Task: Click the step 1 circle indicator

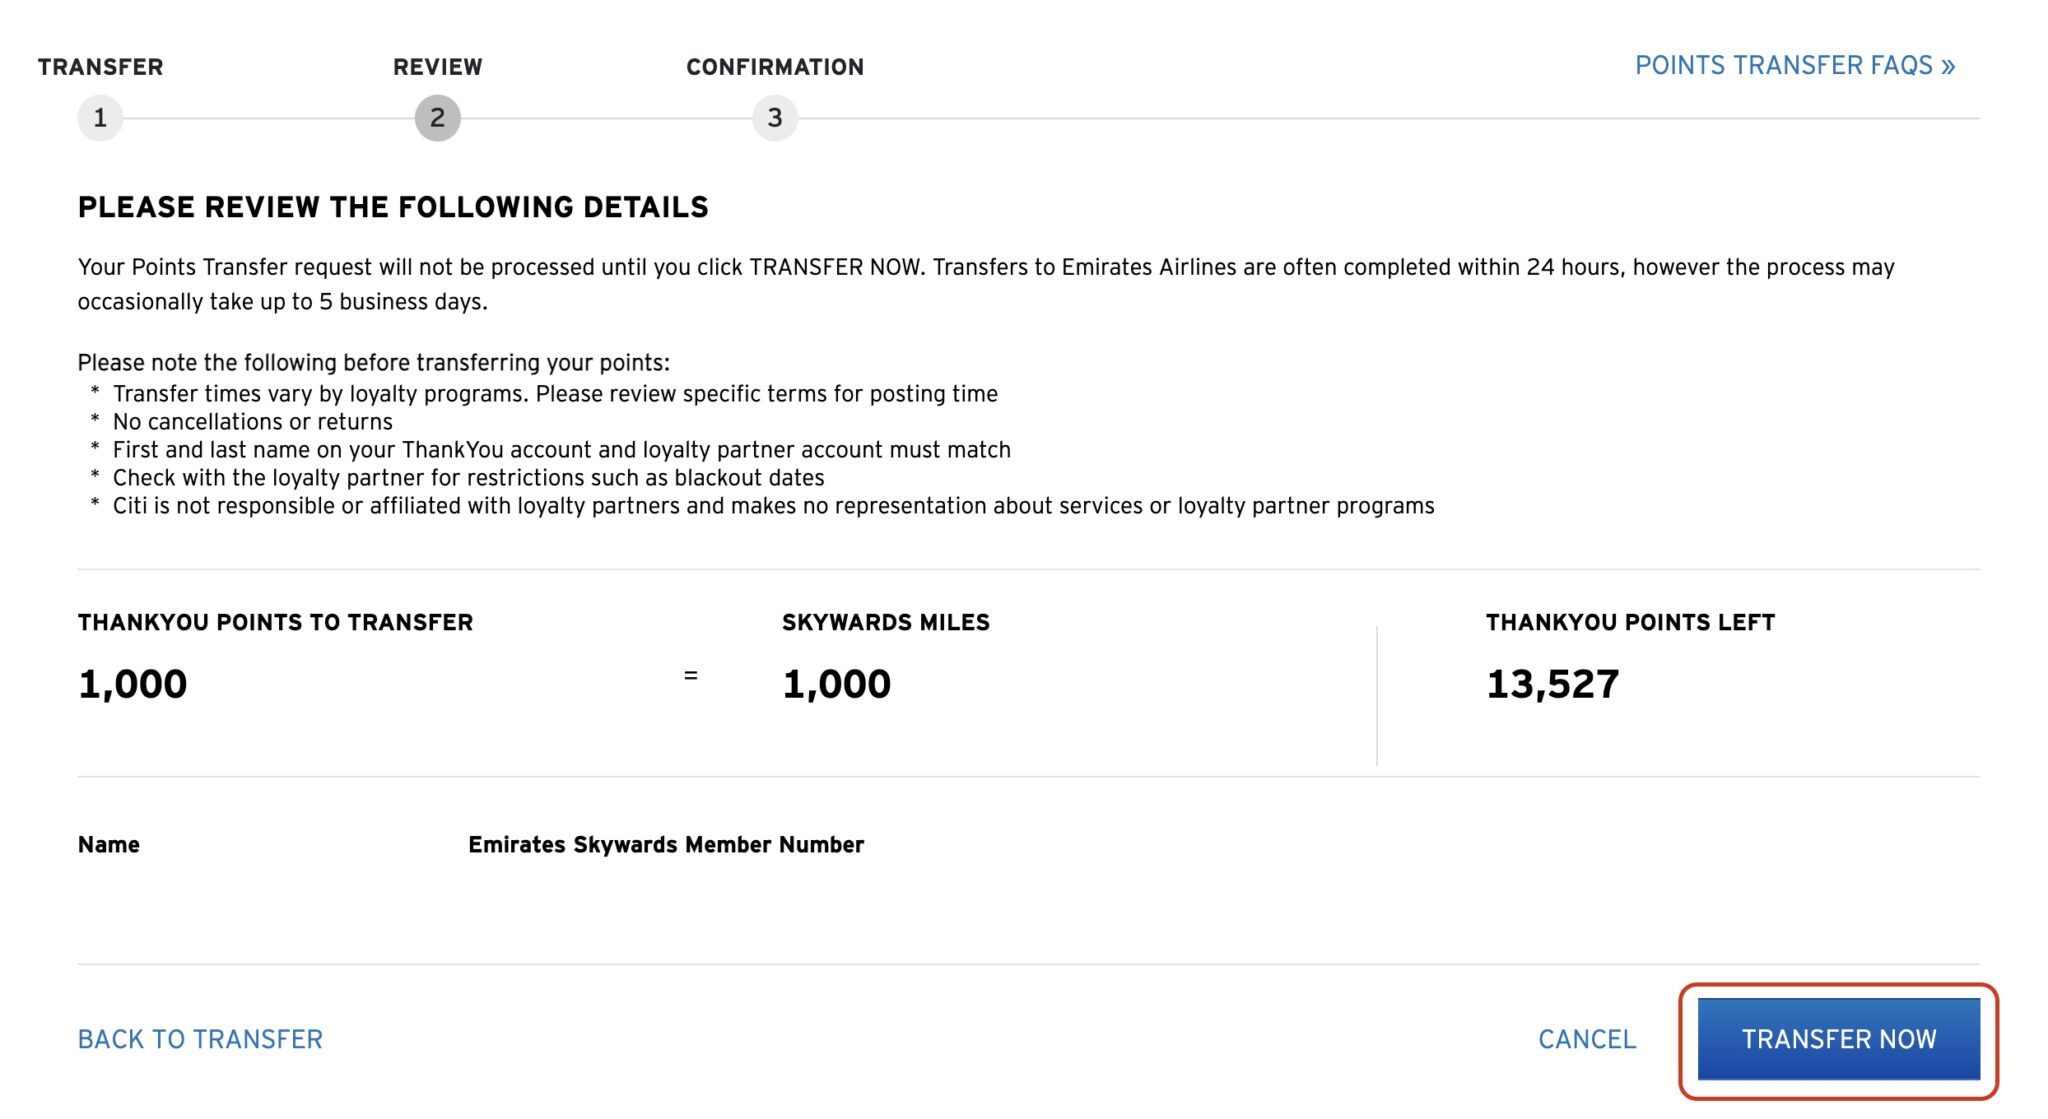Action: coord(100,117)
